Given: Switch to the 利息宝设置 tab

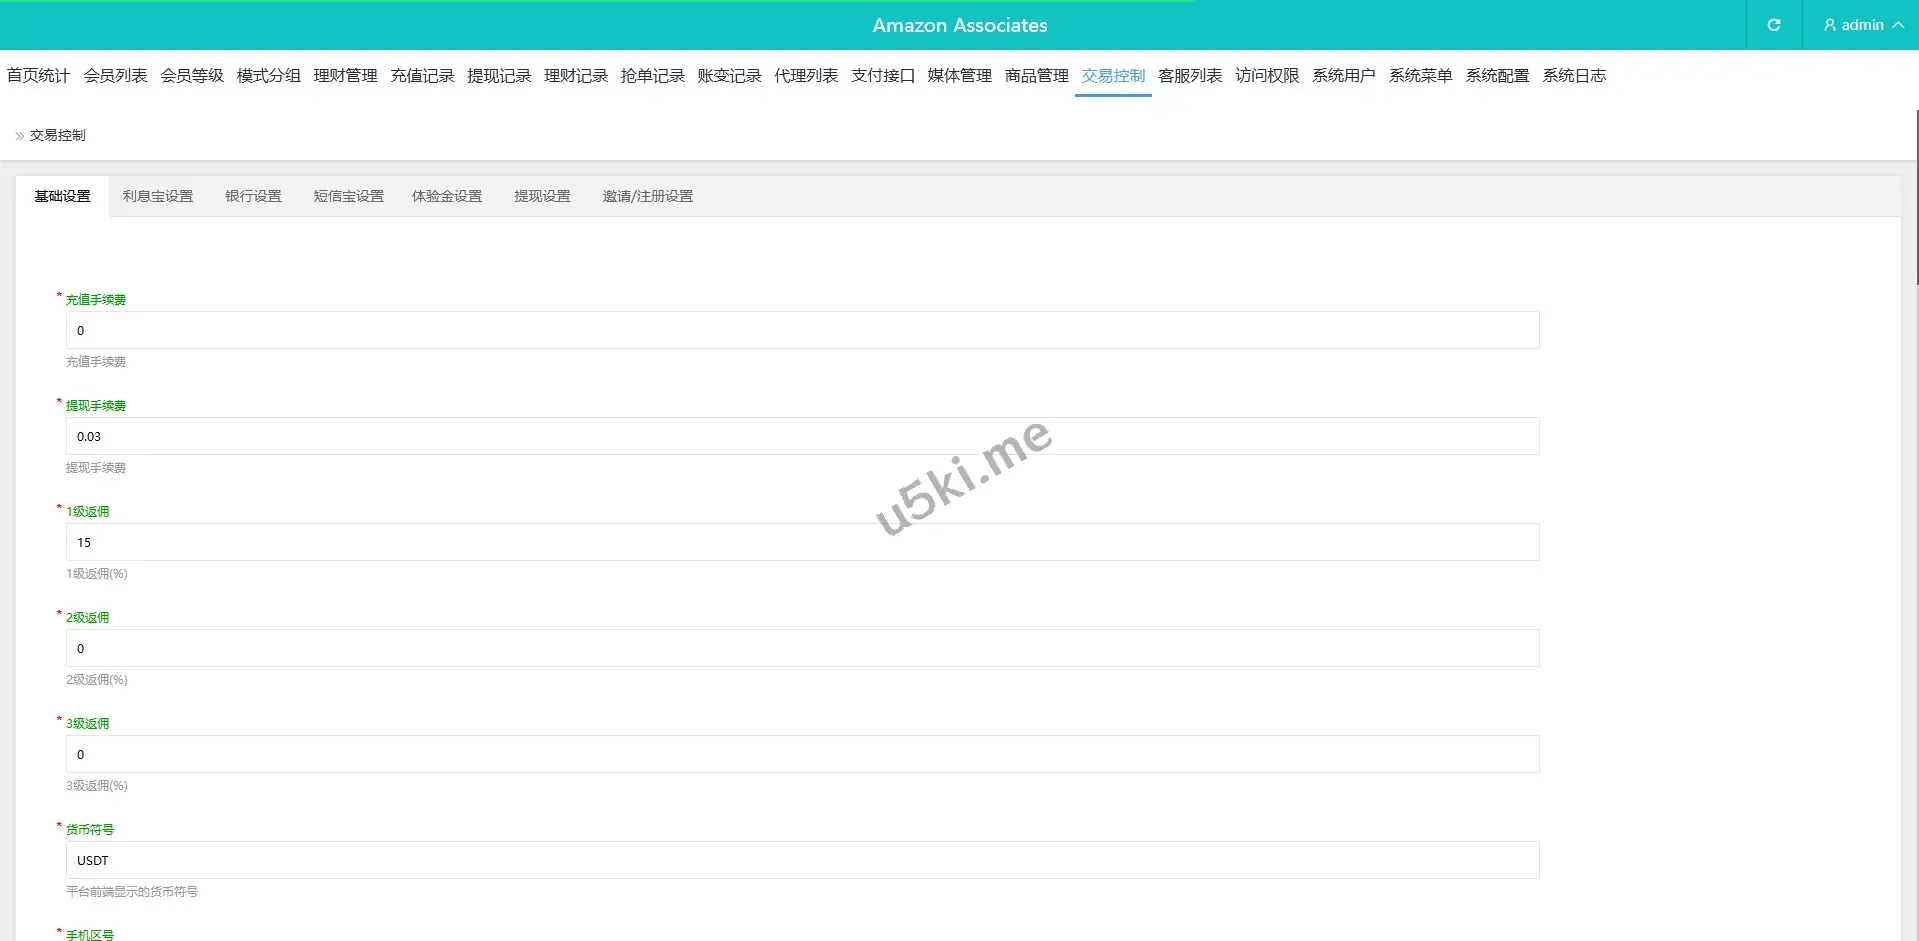Looking at the screenshot, I should [x=158, y=197].
